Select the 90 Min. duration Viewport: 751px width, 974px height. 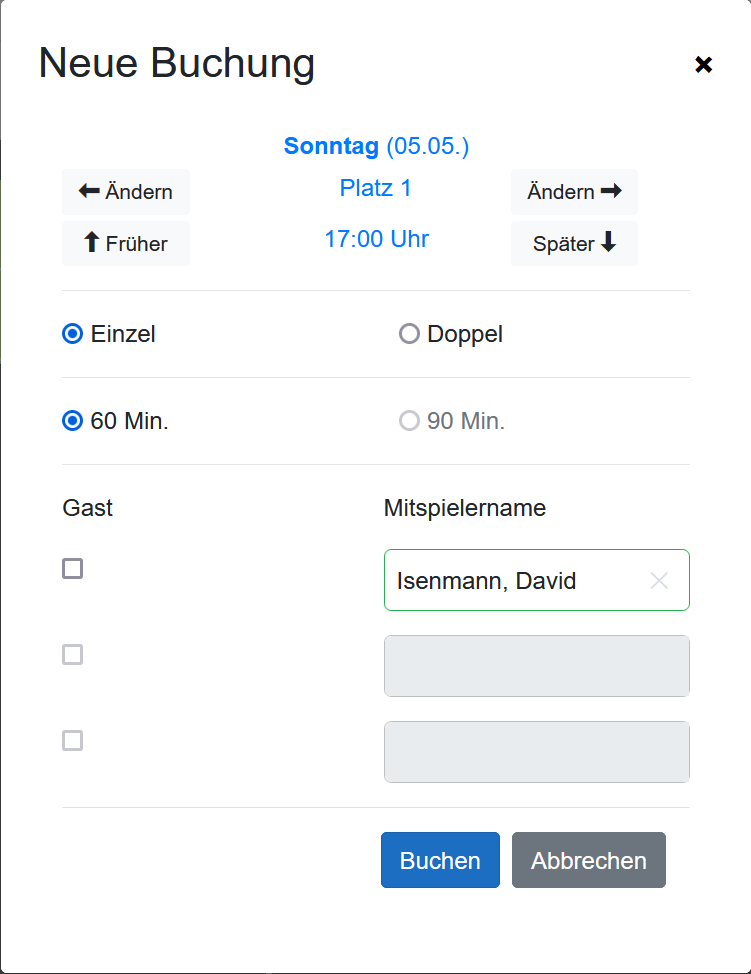409,421
